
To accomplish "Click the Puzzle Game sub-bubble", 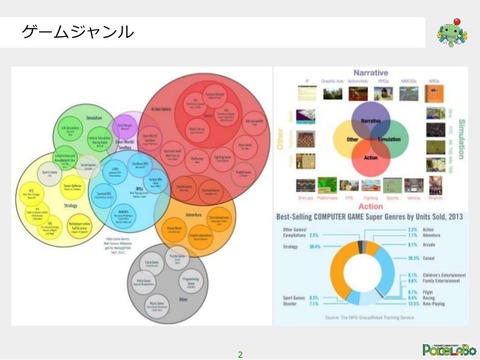I will 177,257.
